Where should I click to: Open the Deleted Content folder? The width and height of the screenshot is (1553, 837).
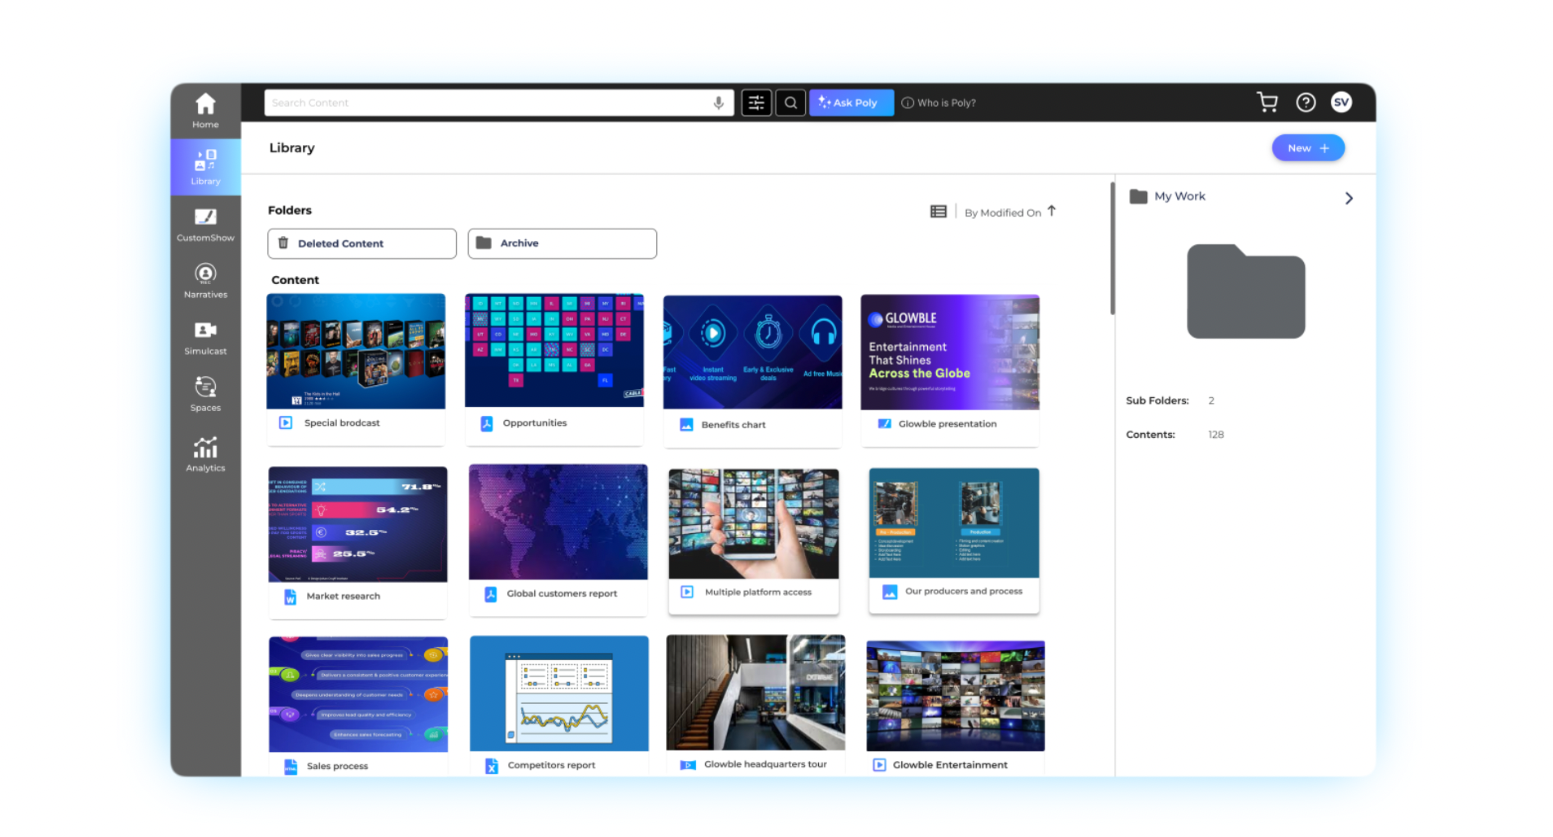[362, 243]
